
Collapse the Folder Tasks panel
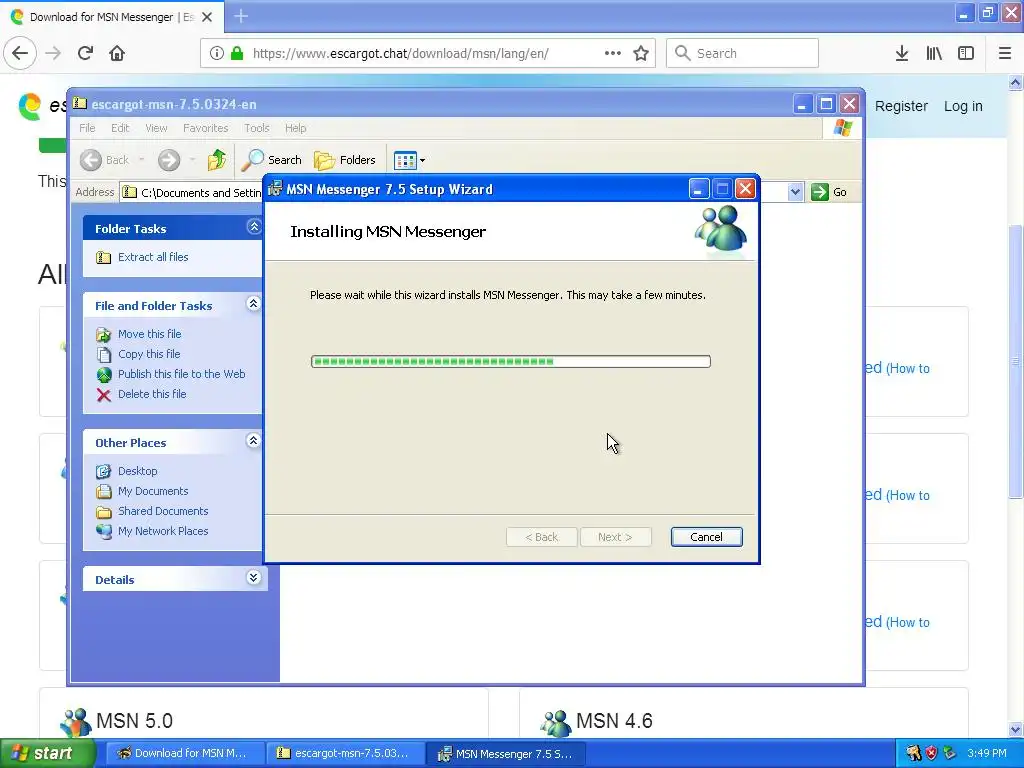[253, 227]
